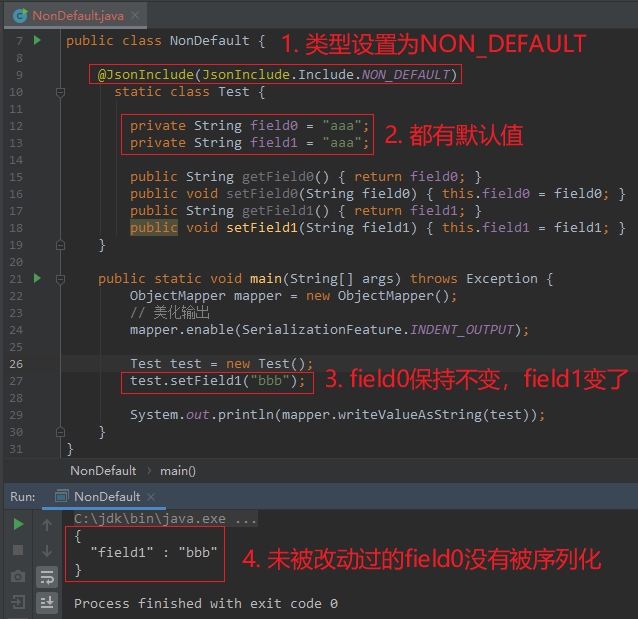Click the @JsonInclude annotation name

[x=146, y=75]
